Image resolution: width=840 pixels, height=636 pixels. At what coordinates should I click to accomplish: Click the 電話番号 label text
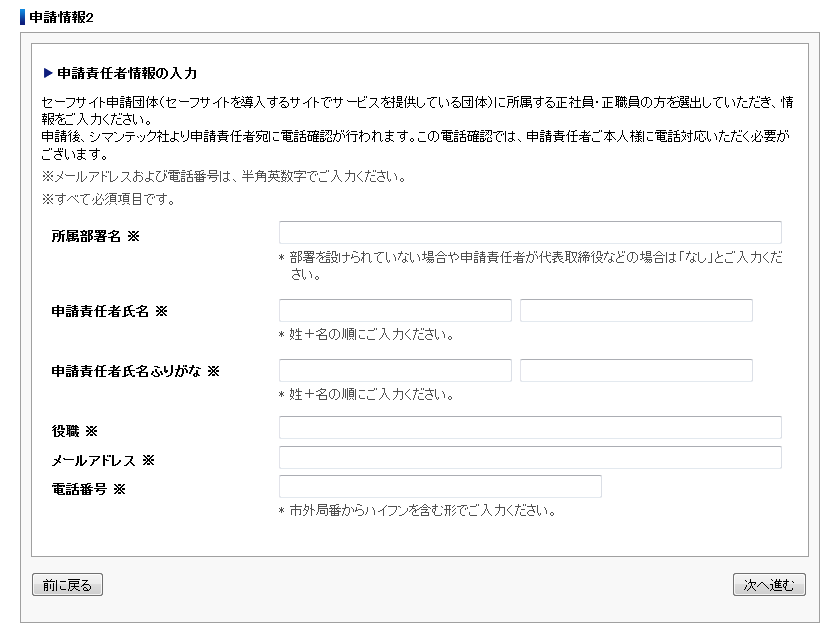click(79, 489)
